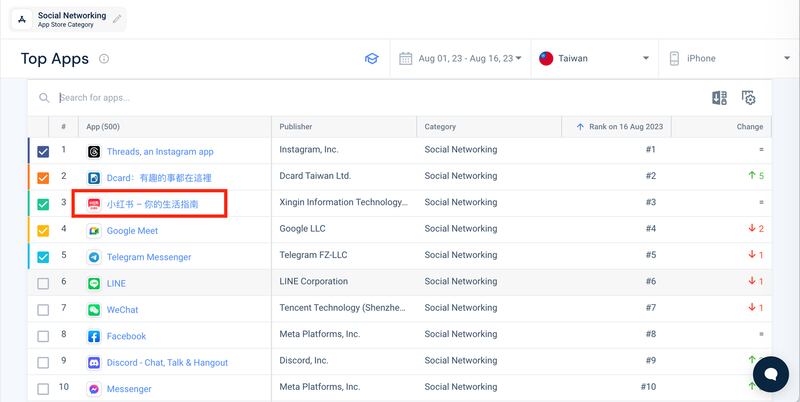Open the iPhone device dropdown
This screenshot has width=800, height=402.
[729, 59]
